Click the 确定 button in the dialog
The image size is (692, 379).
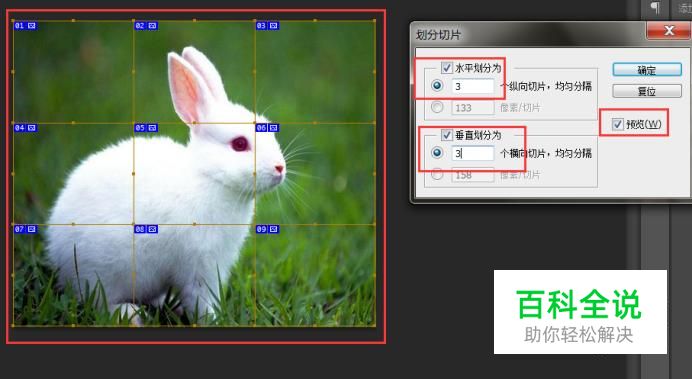click(647, 70)
